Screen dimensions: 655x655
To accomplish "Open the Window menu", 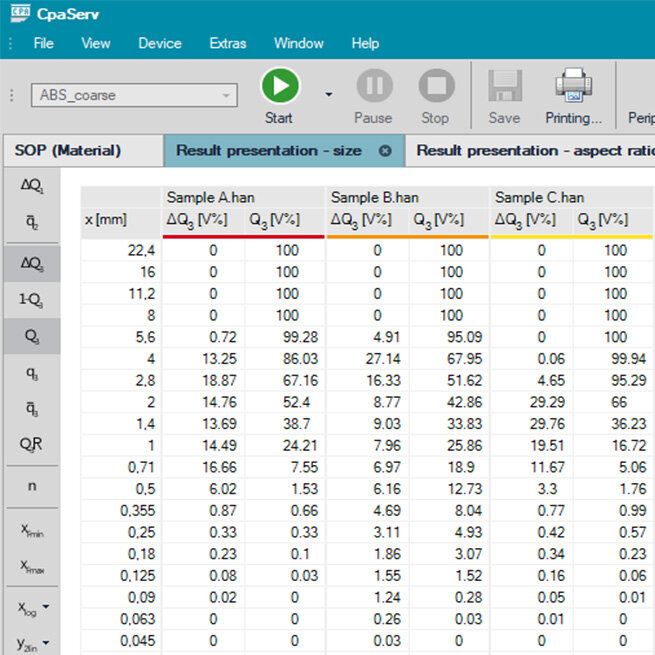I will [x=299, y=43].
